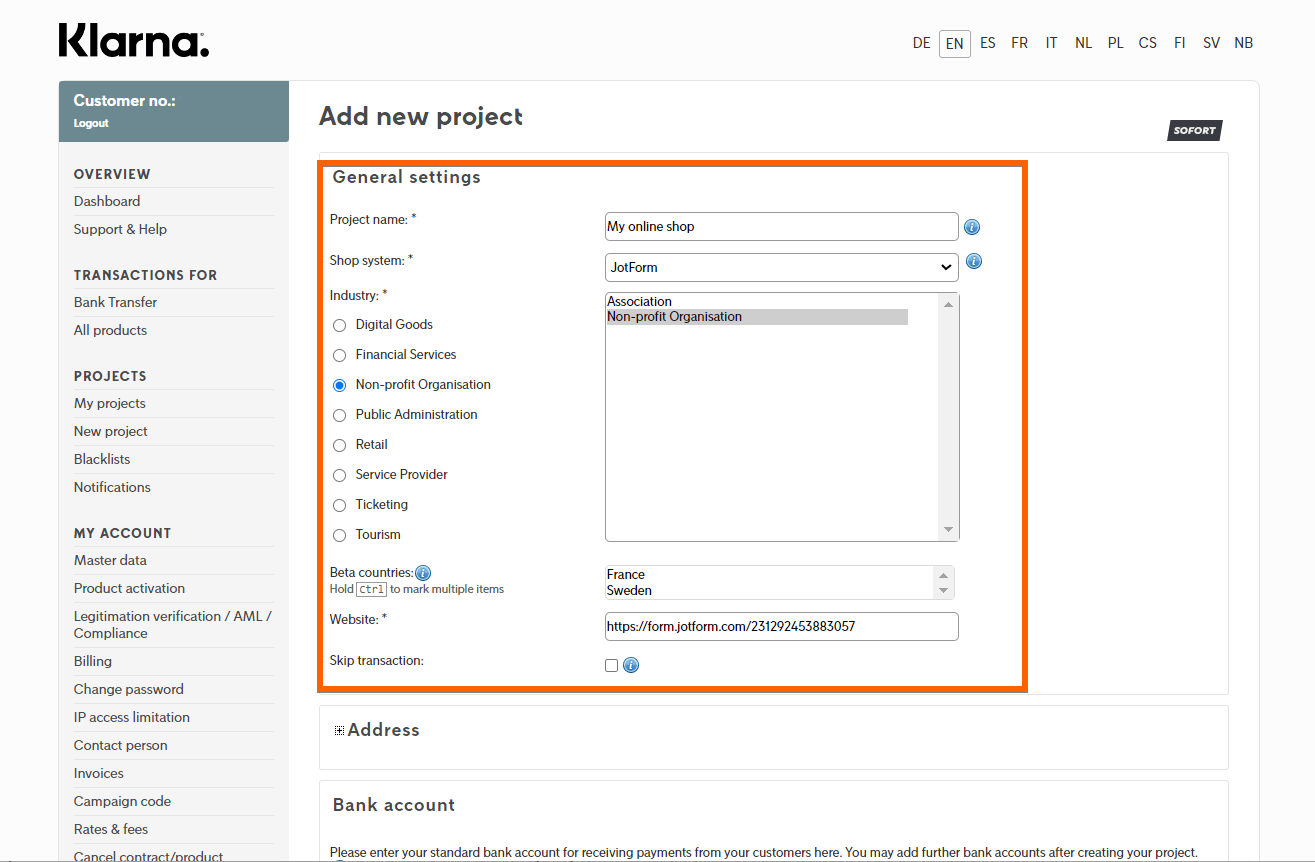The image size is (1315, 862).
Task: Open My projects in sidebar
Action: click(110, 403)
